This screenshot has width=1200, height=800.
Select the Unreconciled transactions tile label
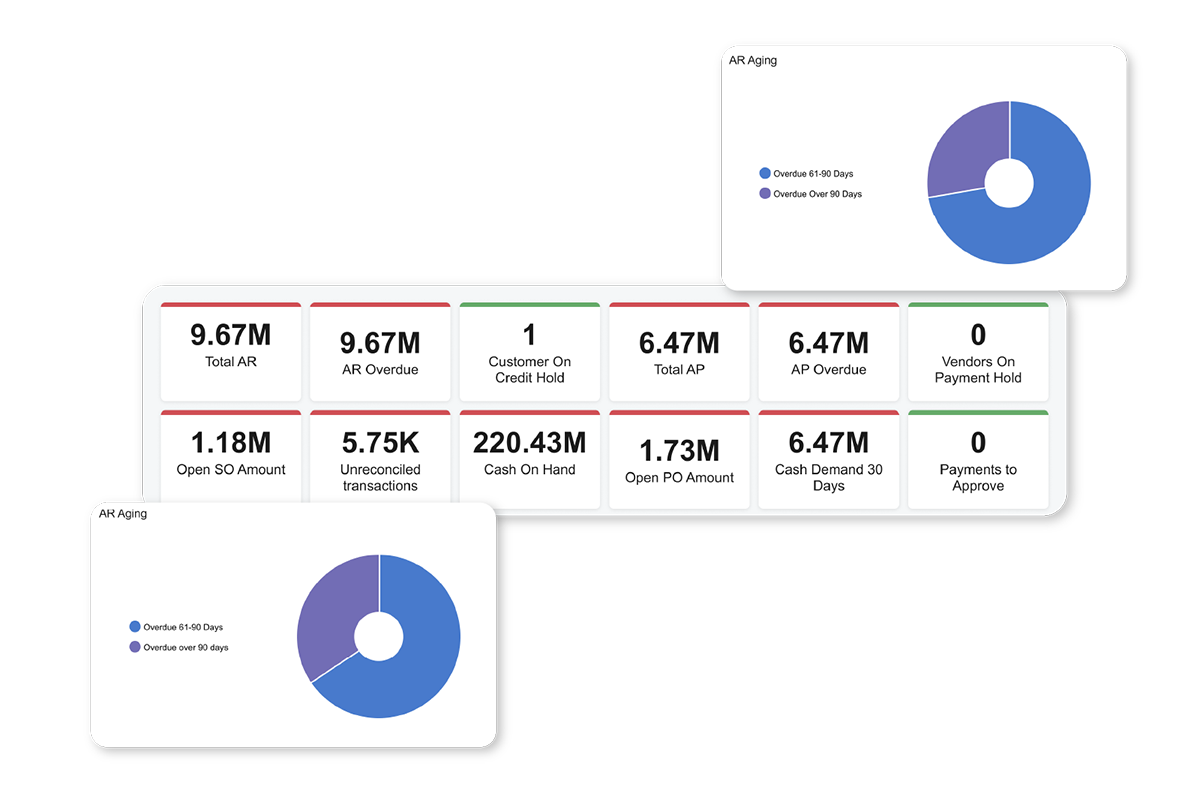pyautogui.click(x=380, y=478)
